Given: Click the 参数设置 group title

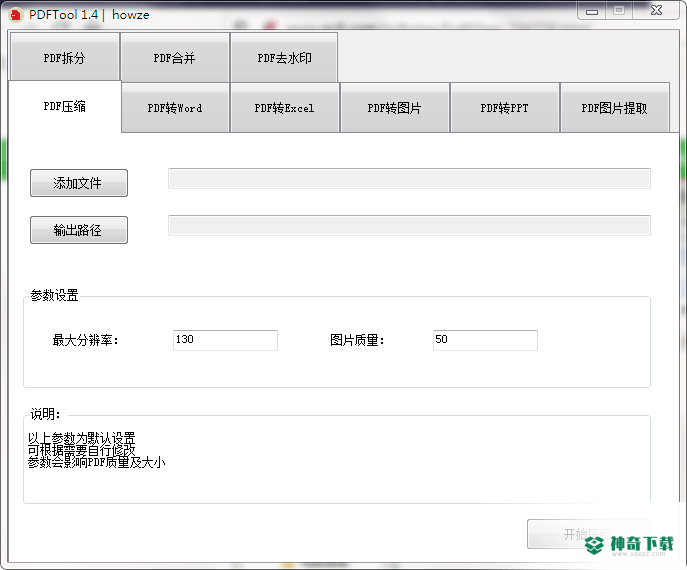Looking at the screenshot, I should (x=54, y=295).
